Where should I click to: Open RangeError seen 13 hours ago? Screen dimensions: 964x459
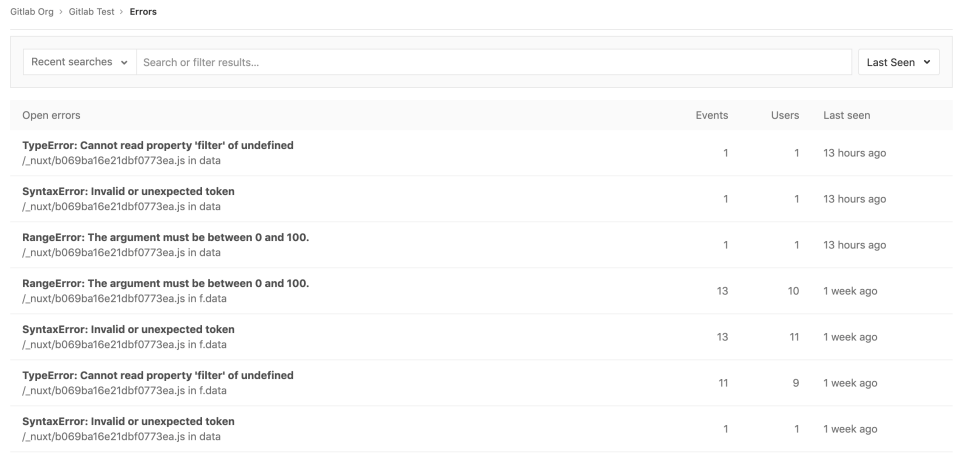pyautogui.click(x=165, y=237)
